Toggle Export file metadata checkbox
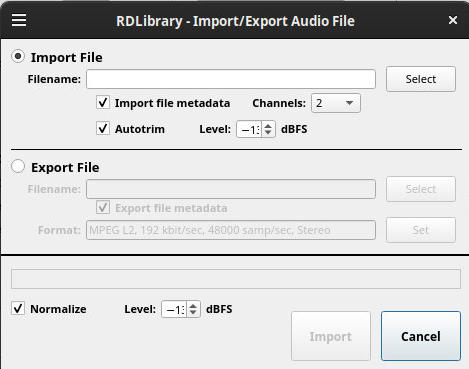This screenshot has width=469, height=369. tap(103, 207)
